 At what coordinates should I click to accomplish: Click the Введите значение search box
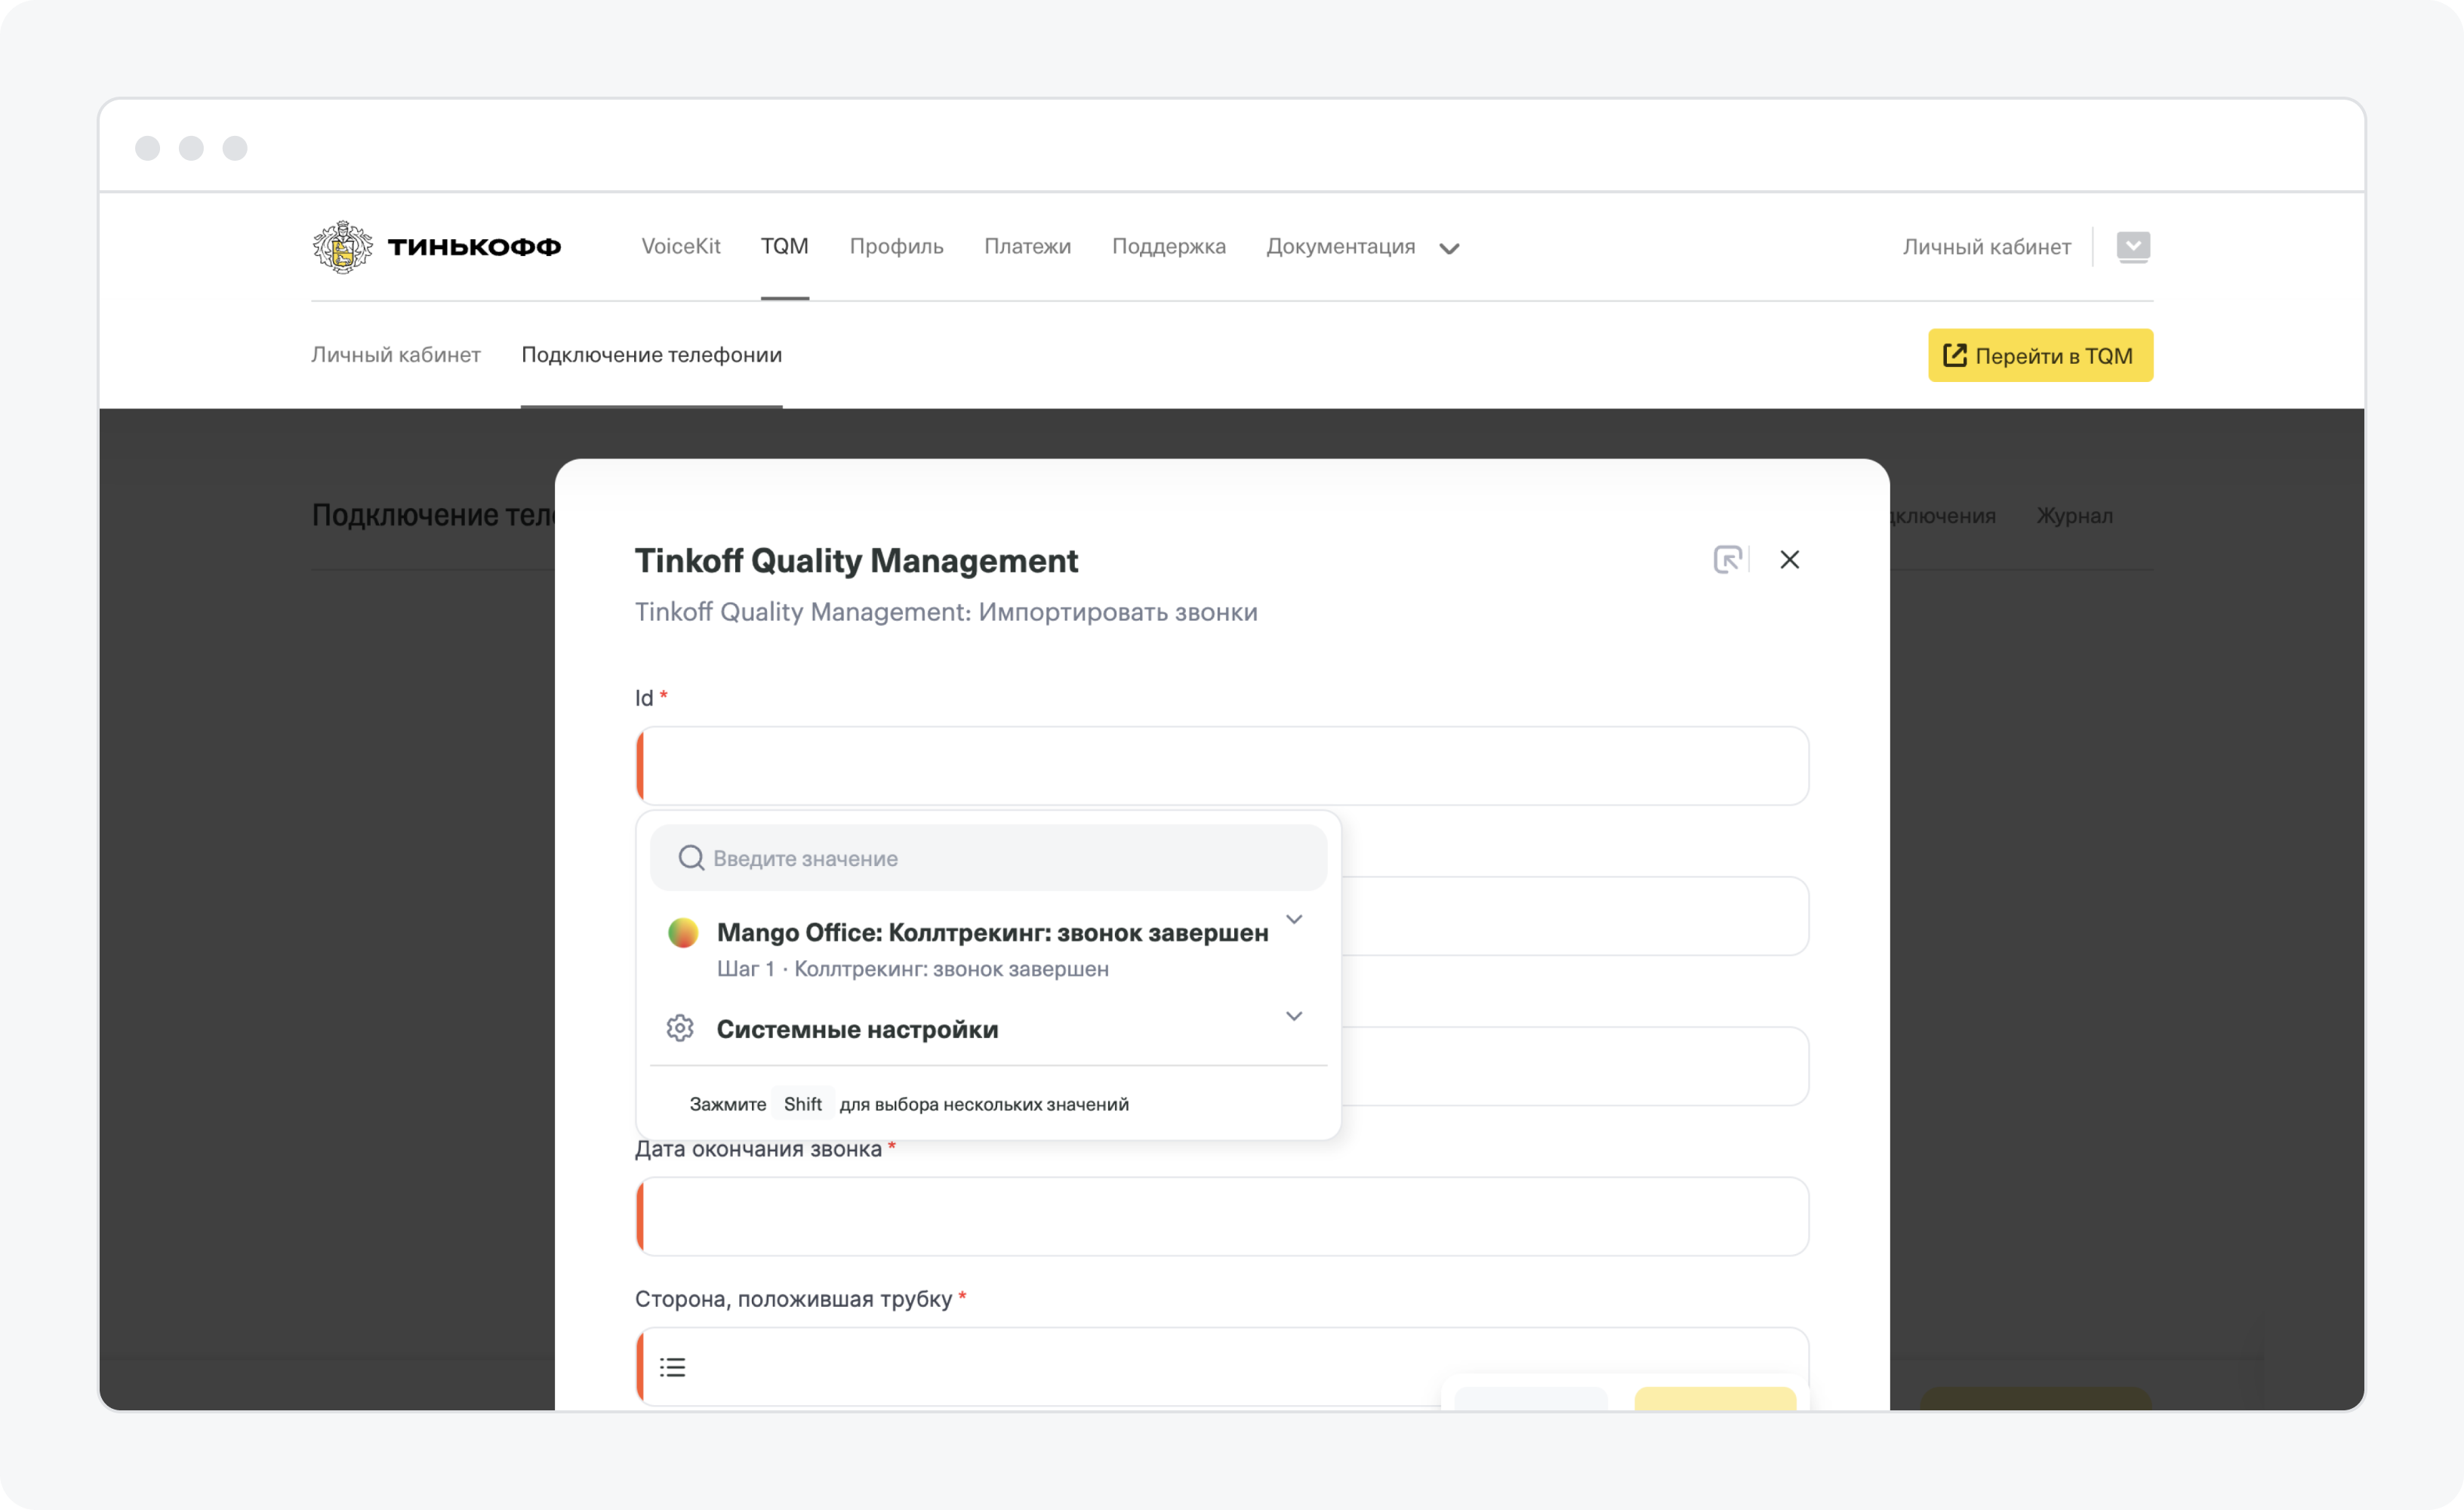(x=988, y=858)
